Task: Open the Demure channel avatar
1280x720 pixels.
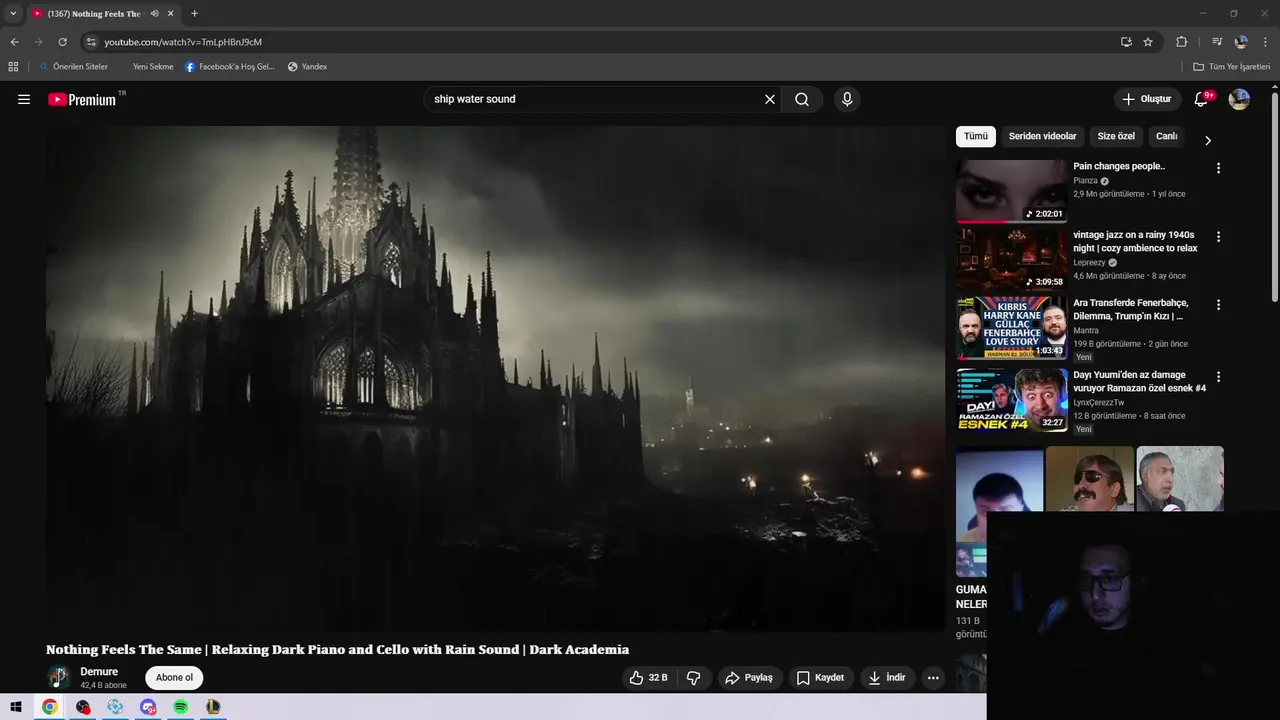Action: [x=59, y=677]
